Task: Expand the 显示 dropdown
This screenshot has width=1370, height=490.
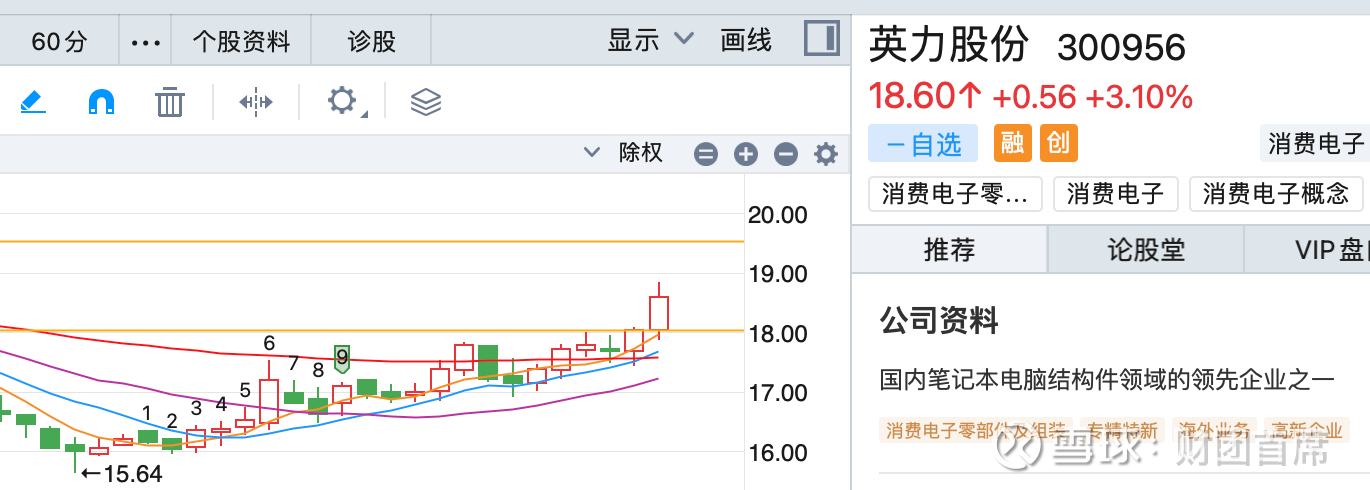Action: pos(651,40)
